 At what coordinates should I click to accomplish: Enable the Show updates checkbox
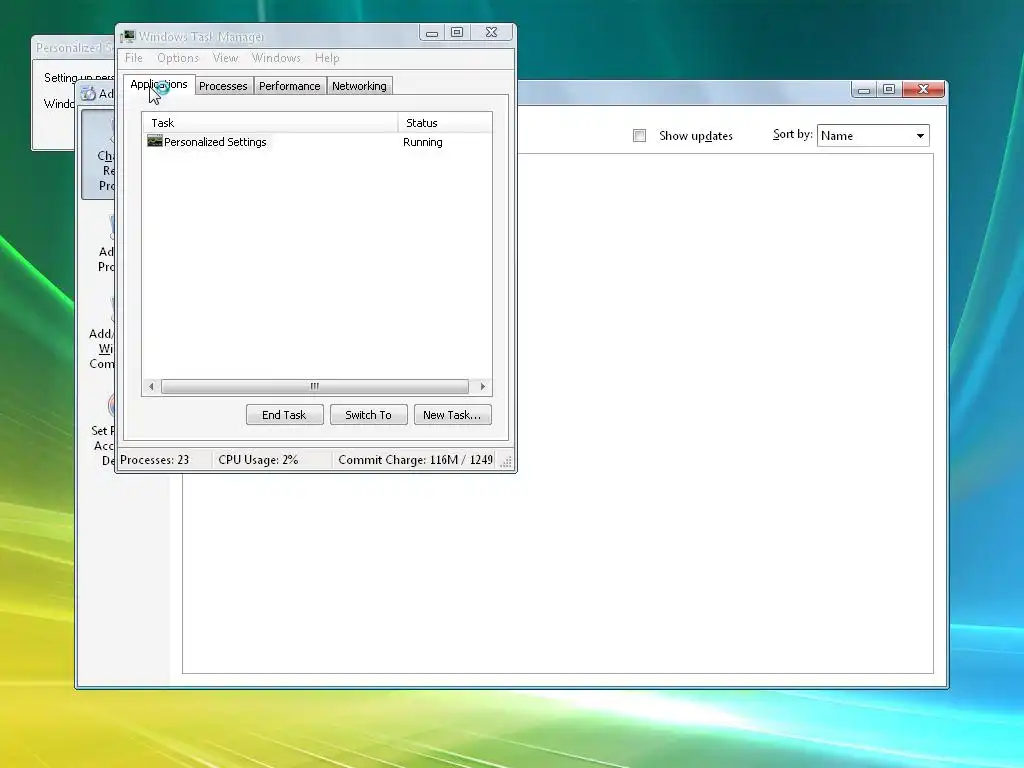pyautogui.click(x=639, y=136)
